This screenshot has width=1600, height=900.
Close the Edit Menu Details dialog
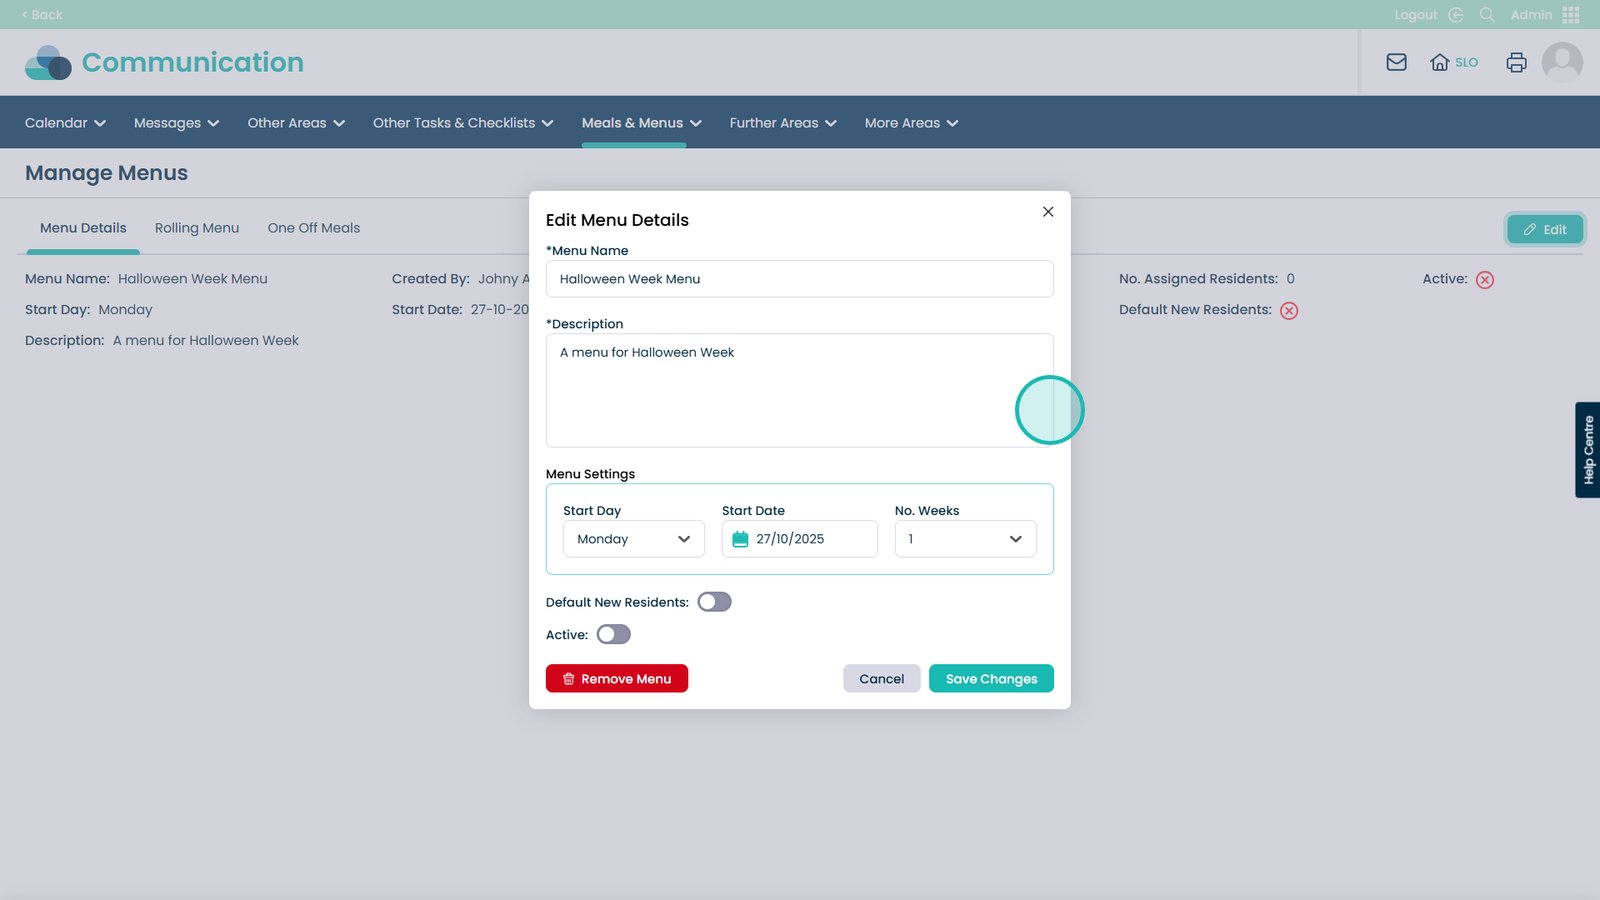pos(1048,212)
